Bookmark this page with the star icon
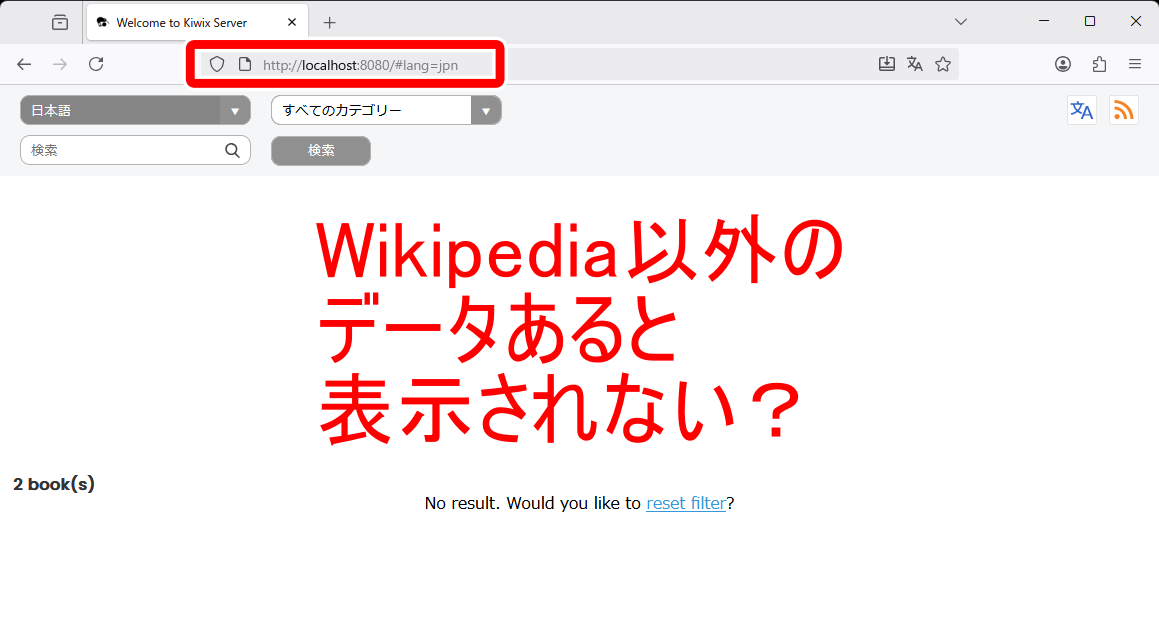The image size is (1159, 625). [x=942, y=64]
